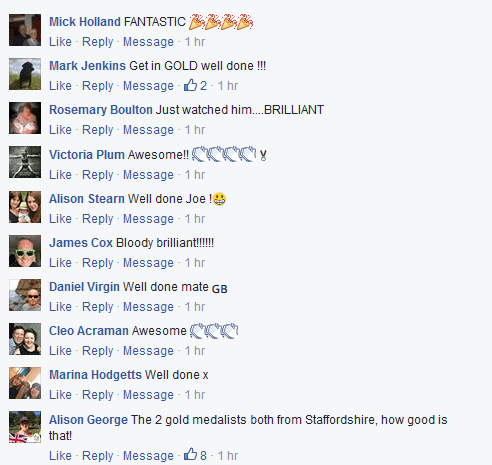Open Mick Holland's profile picture
This screenshot has height=465, width=492.
click(25, 30)
